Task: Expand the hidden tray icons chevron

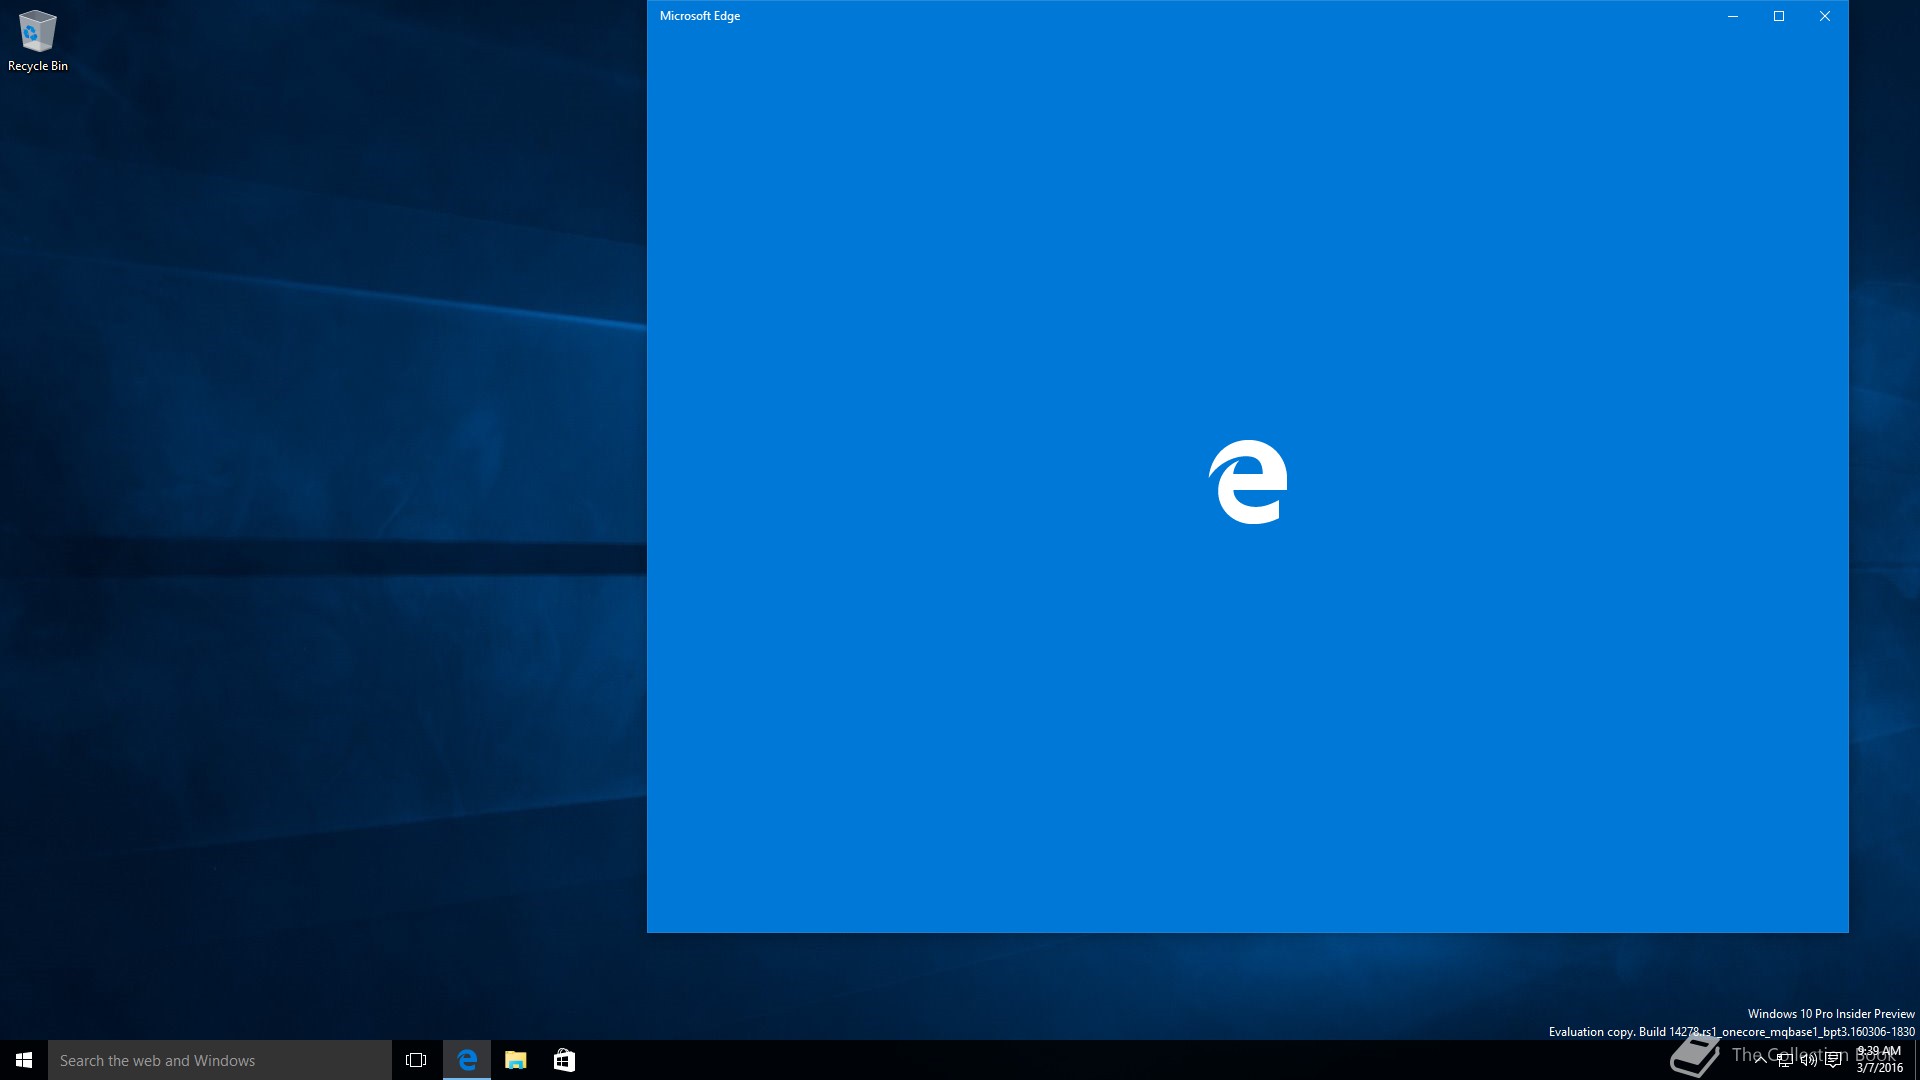Action: click(1760, 1060)
